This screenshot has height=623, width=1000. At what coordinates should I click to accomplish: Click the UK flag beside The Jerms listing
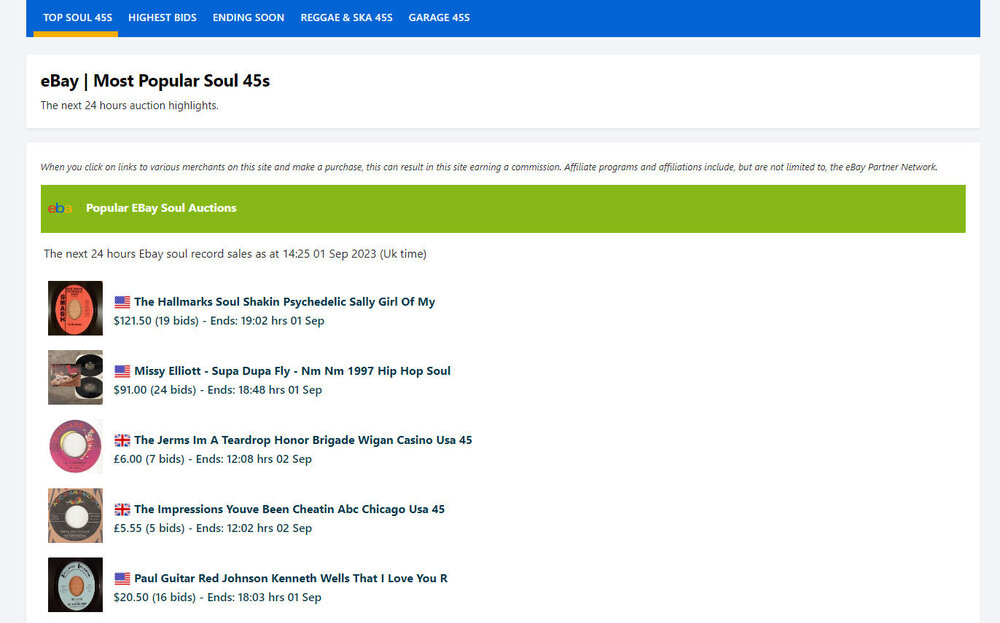(x=122, y=440)
